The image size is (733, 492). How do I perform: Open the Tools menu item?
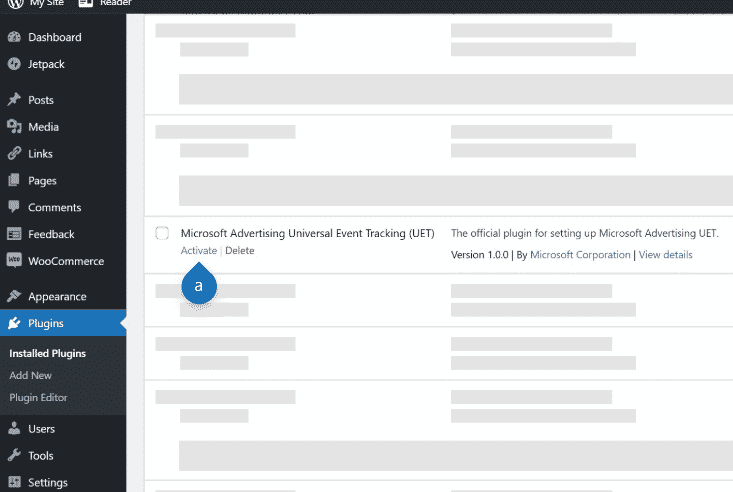63,455
